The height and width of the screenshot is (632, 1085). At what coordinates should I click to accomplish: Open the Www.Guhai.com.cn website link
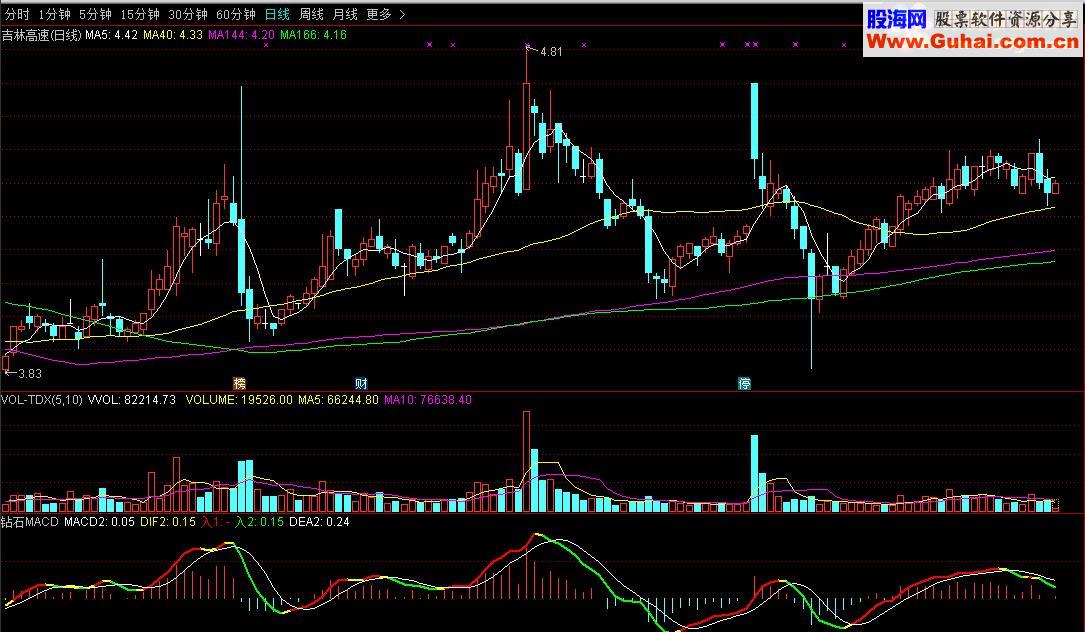[x=972, y=42]
